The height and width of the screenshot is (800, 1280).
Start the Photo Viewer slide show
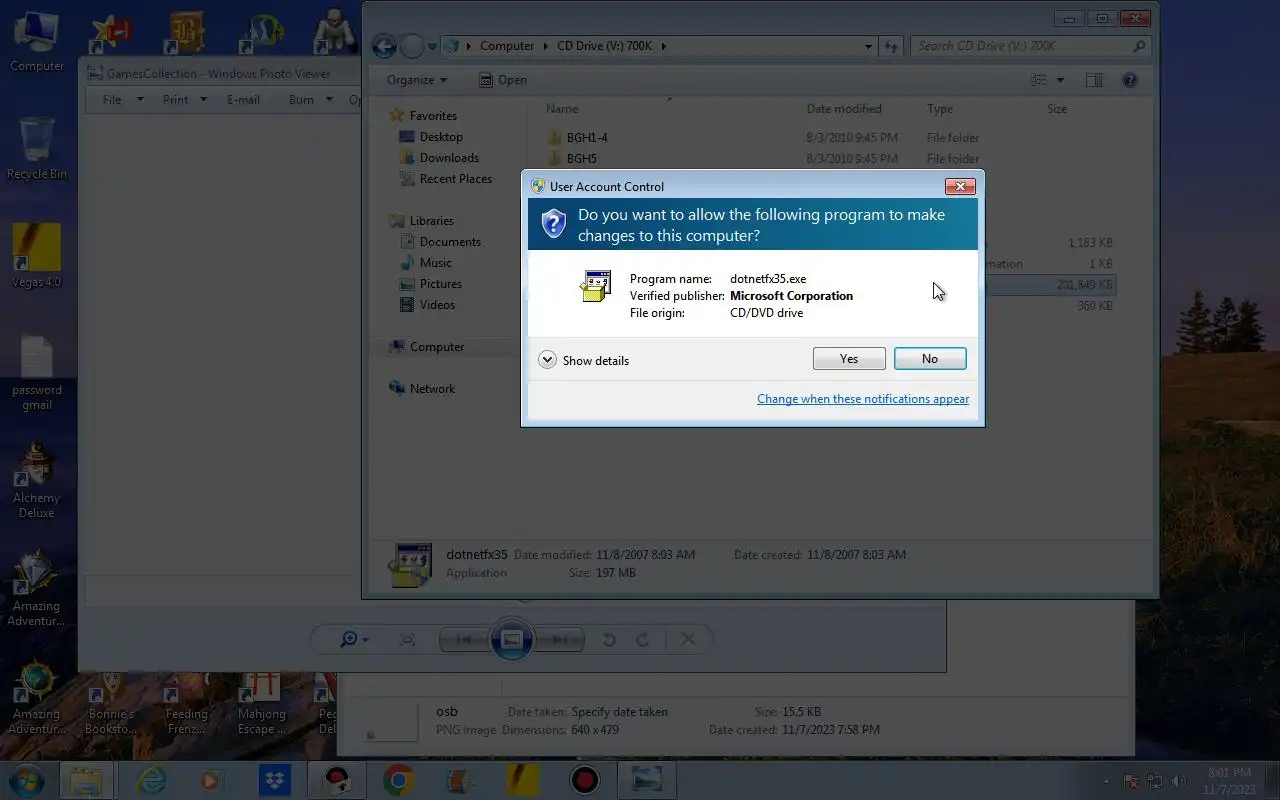pyautogui.click(x=511, y=639)
